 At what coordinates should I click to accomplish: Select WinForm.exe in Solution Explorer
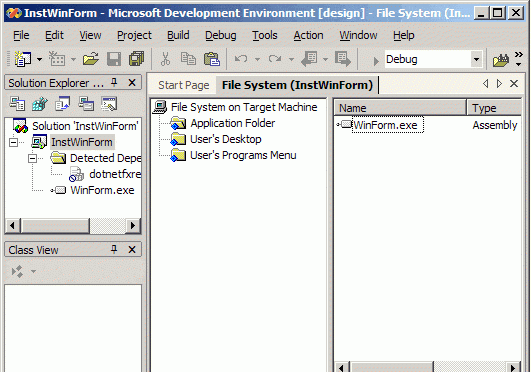pos(102,190)
